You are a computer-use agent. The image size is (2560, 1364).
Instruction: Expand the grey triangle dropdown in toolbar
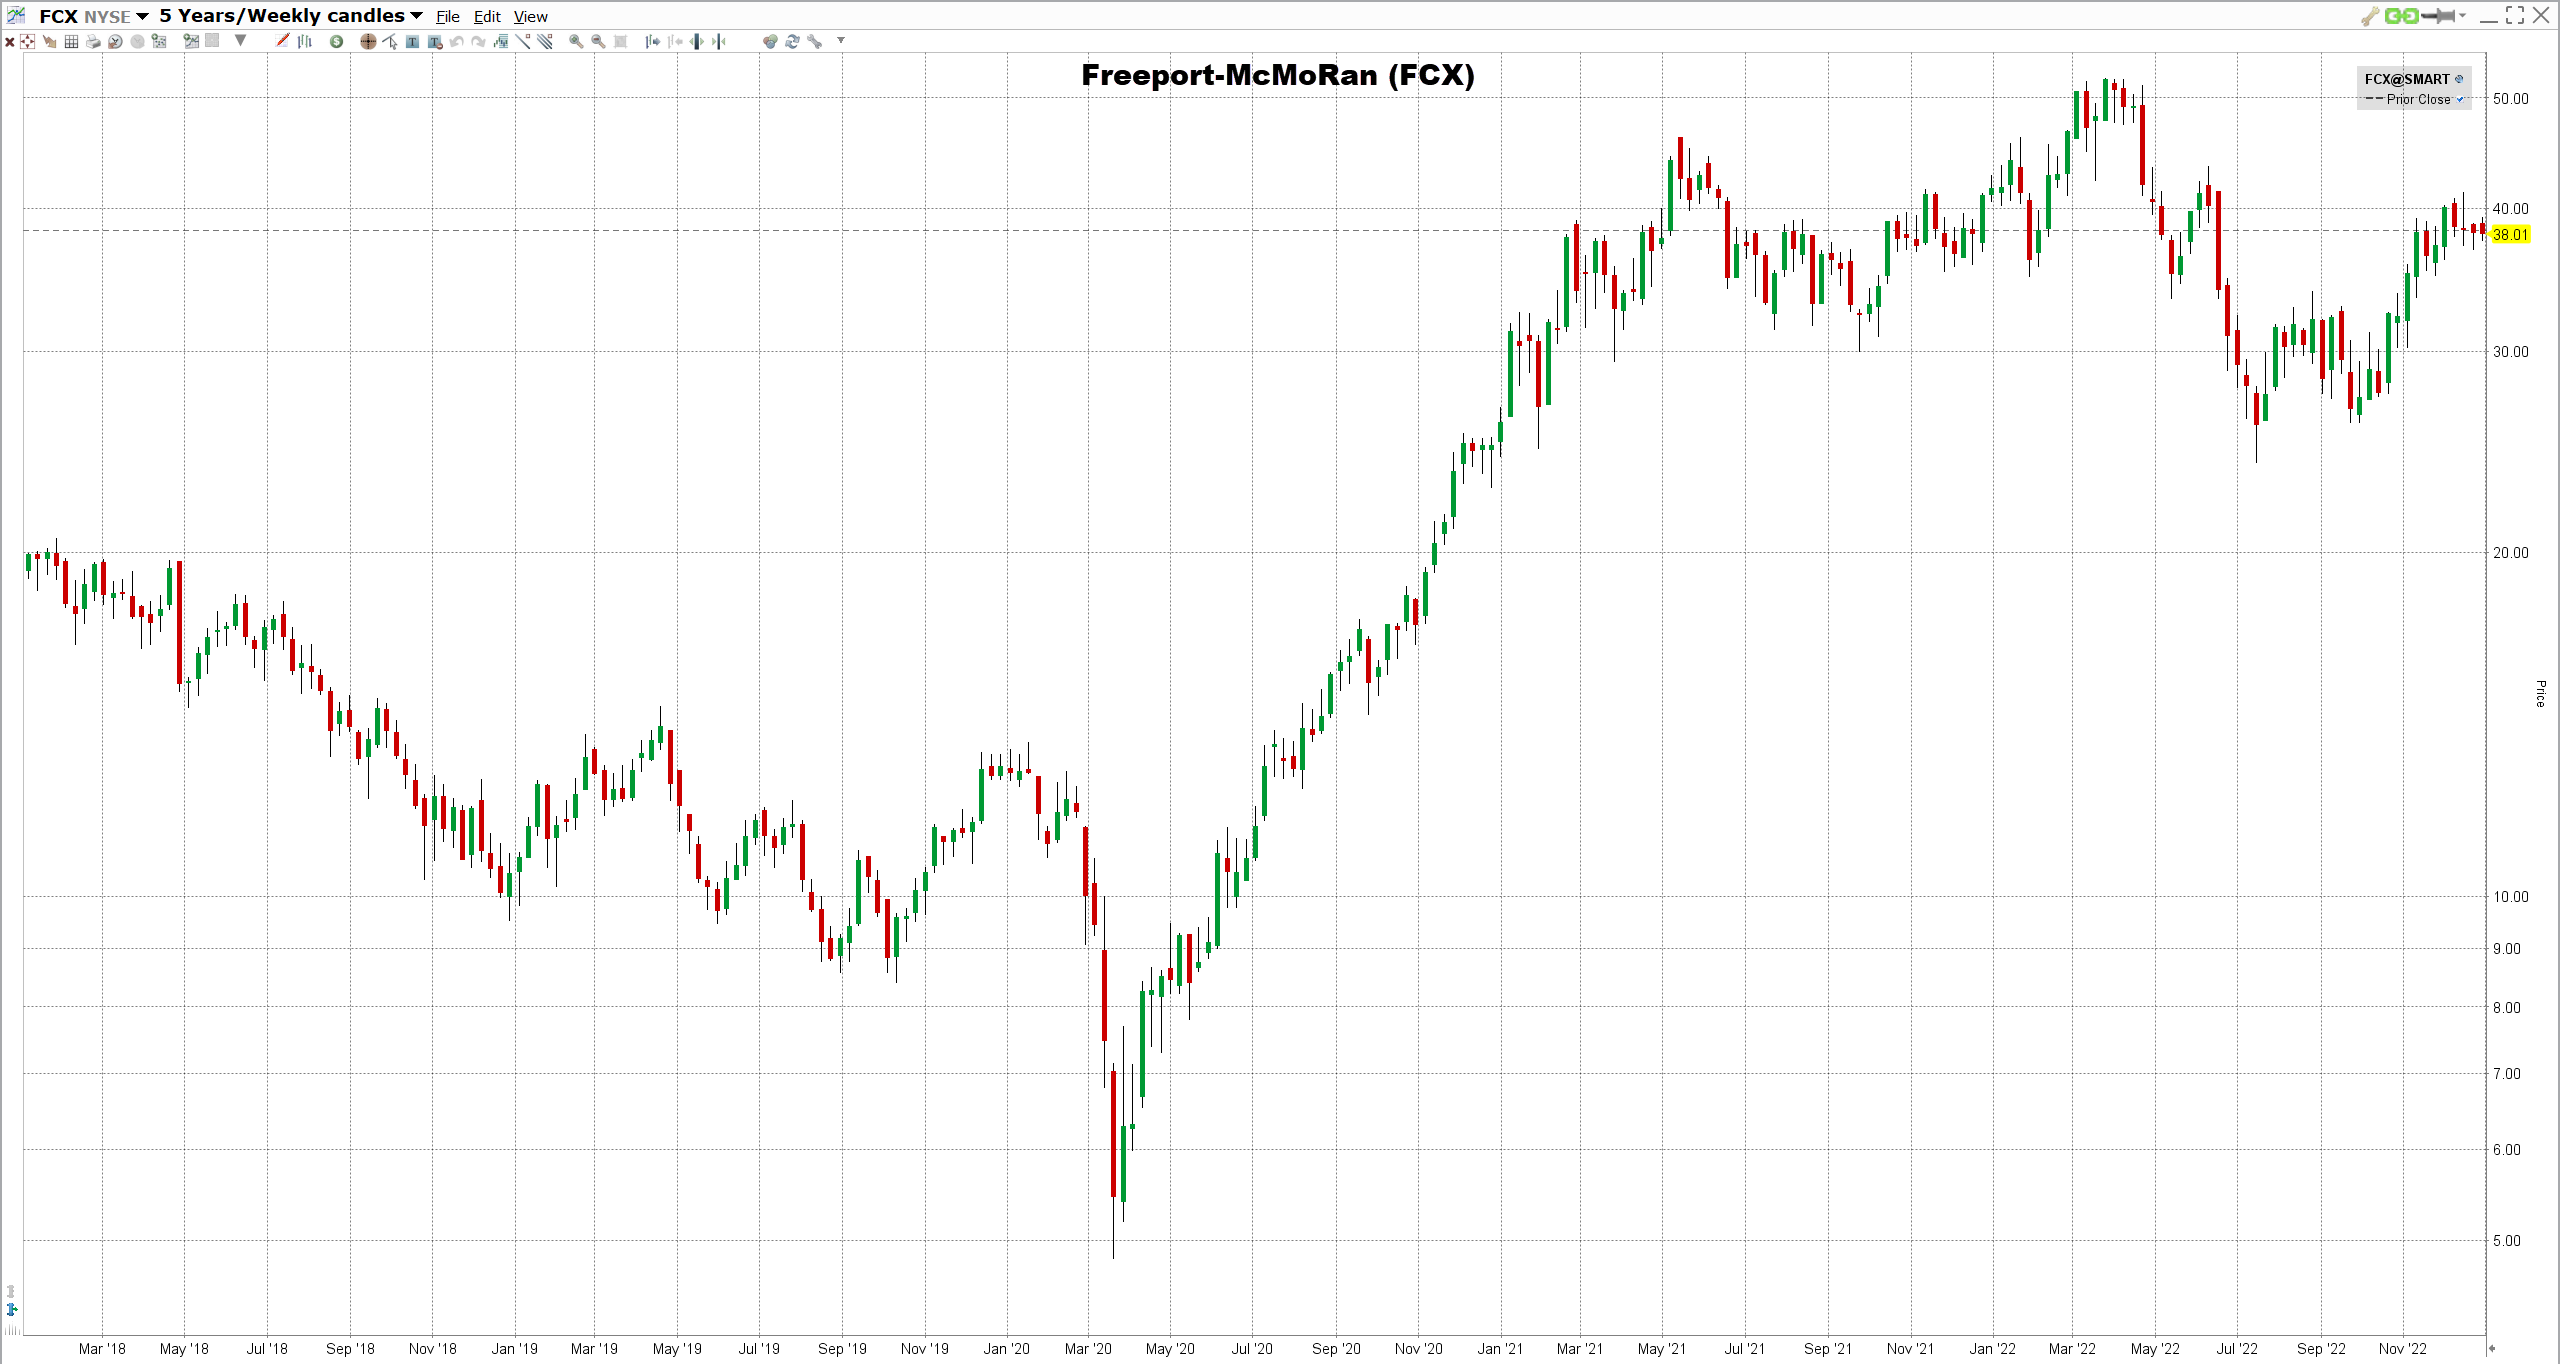(x=240, y=41)
